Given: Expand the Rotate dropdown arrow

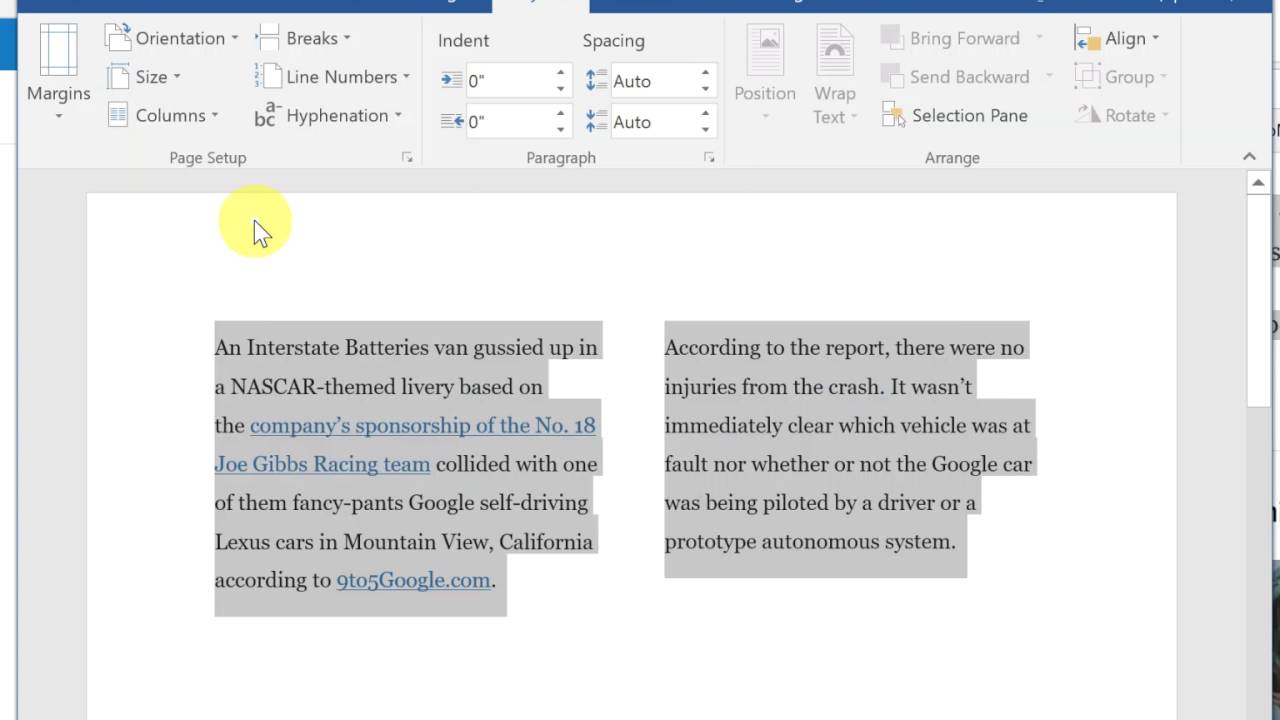Looking at the screenshot, I should tap(1165, 116).
